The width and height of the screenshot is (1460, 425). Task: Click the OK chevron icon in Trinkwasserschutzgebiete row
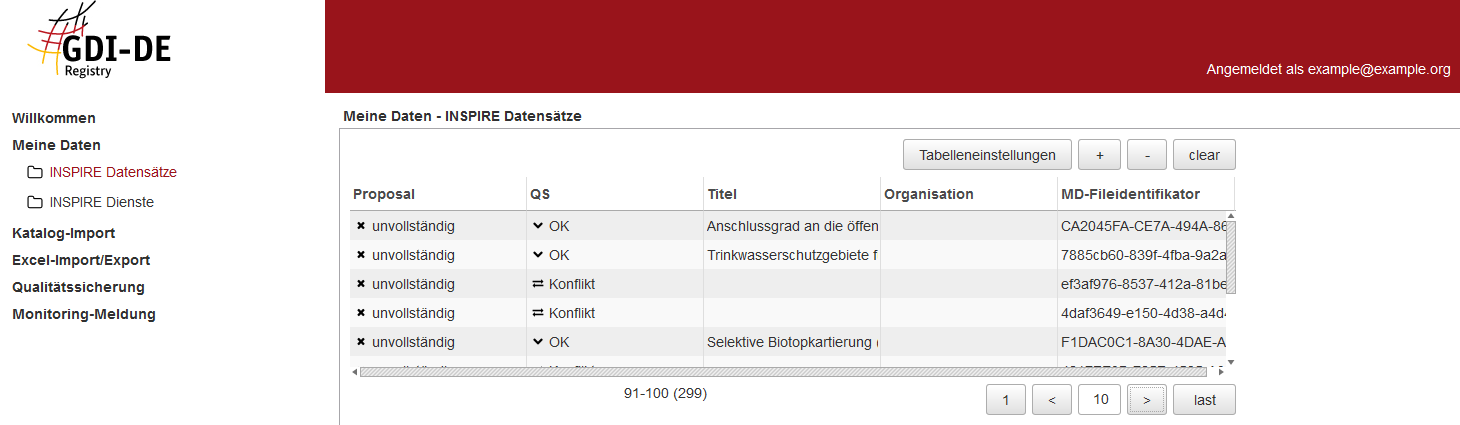click(x=538, y=255)
